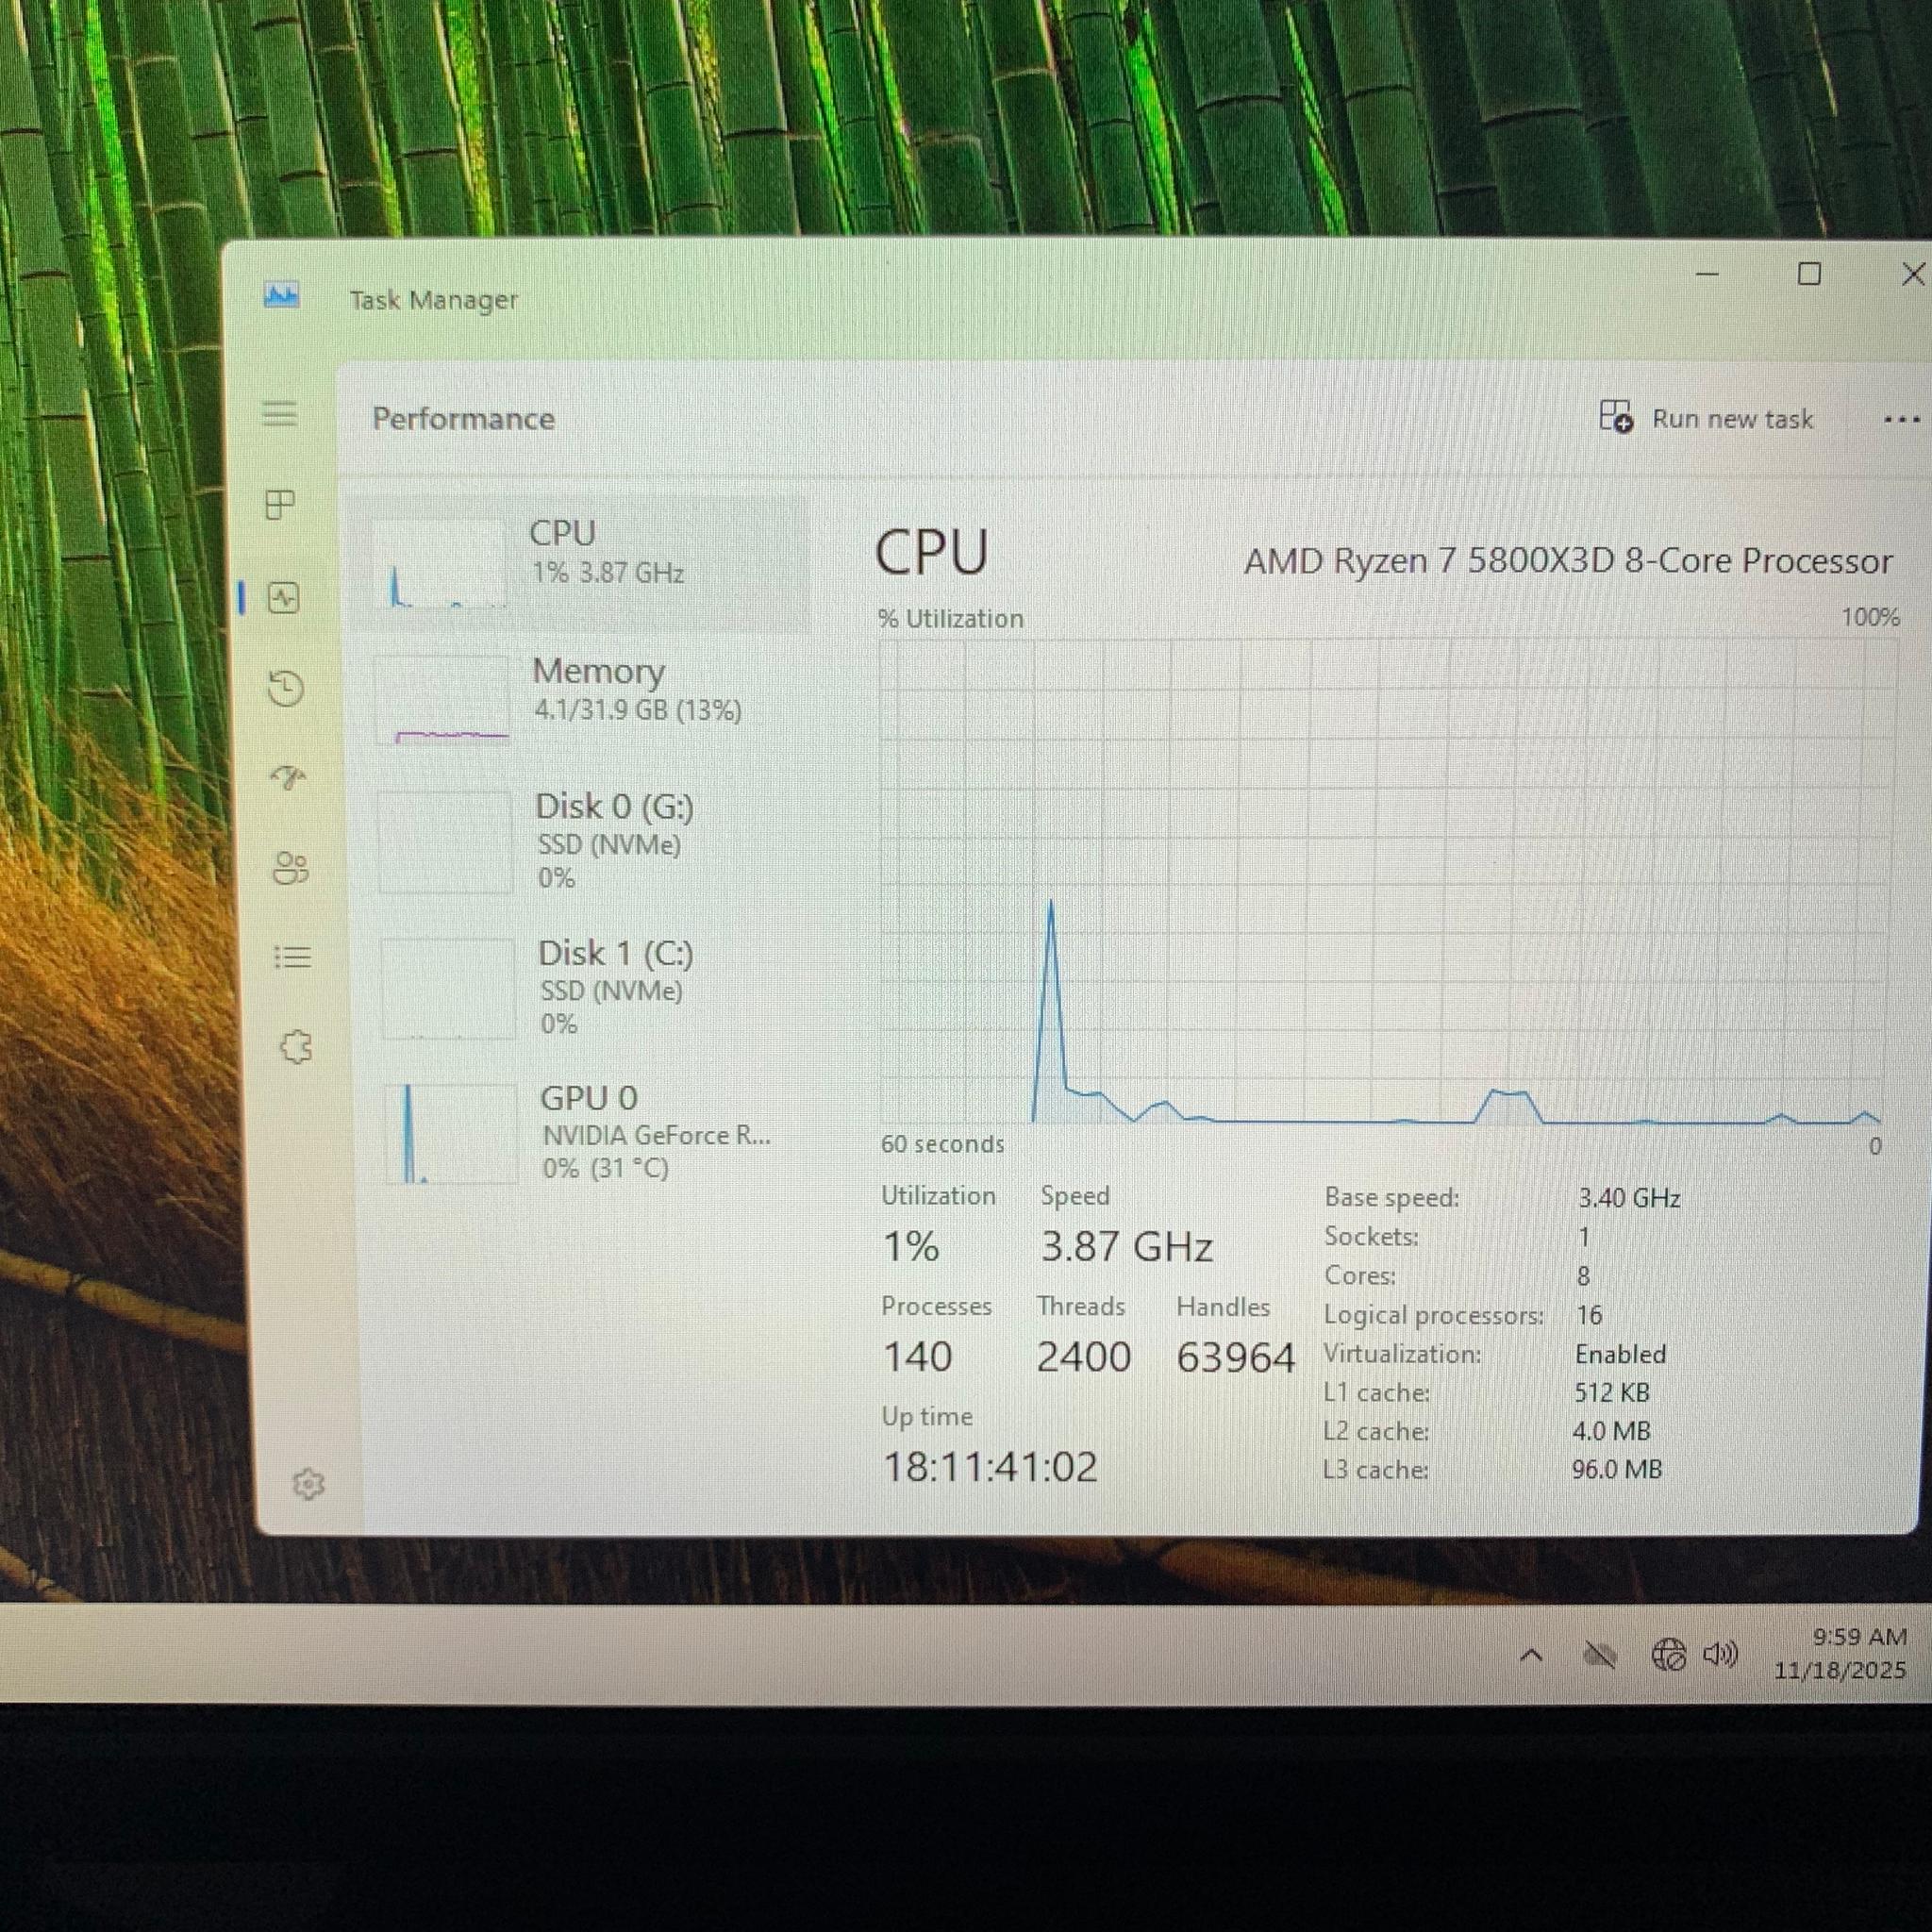Click the AMD Ryzen 7 5800X3D processor name
1932x1932 pixels.
(1567, 561)
